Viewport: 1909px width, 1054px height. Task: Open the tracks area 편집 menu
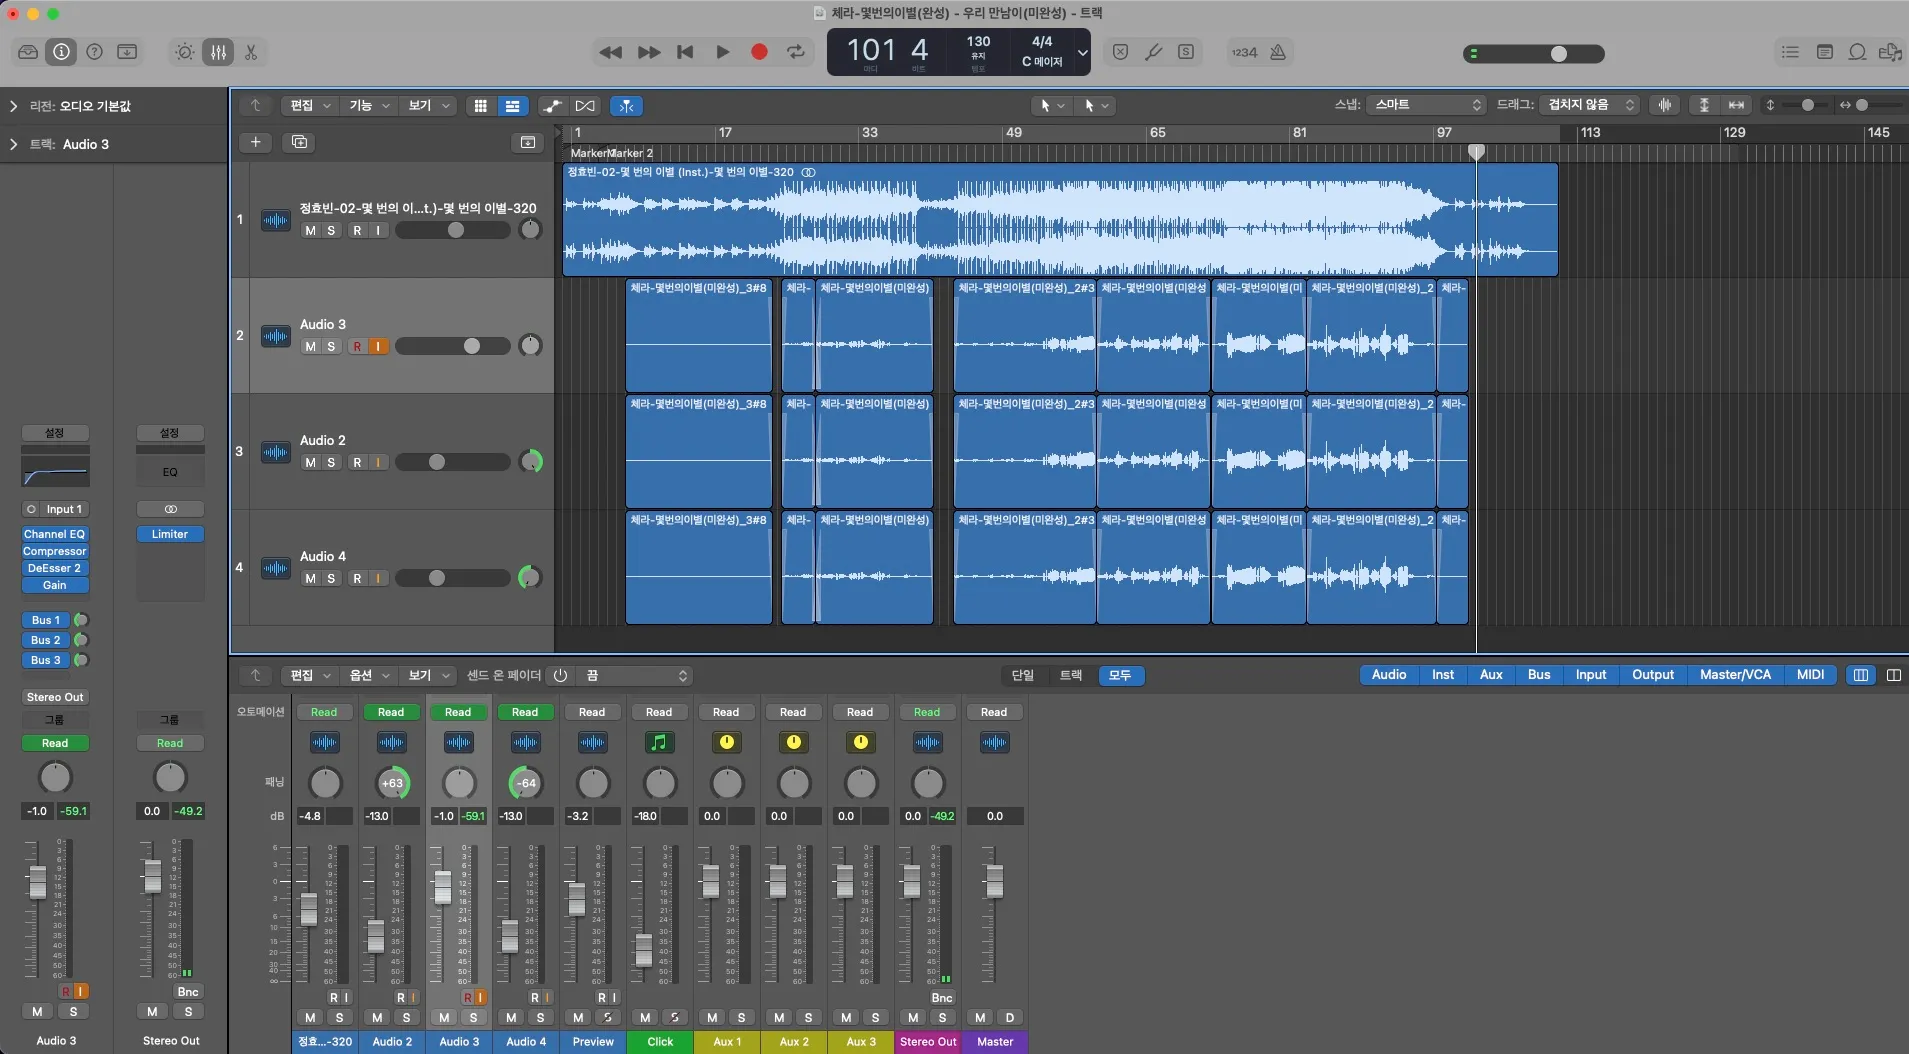click(x=311, y=106)
